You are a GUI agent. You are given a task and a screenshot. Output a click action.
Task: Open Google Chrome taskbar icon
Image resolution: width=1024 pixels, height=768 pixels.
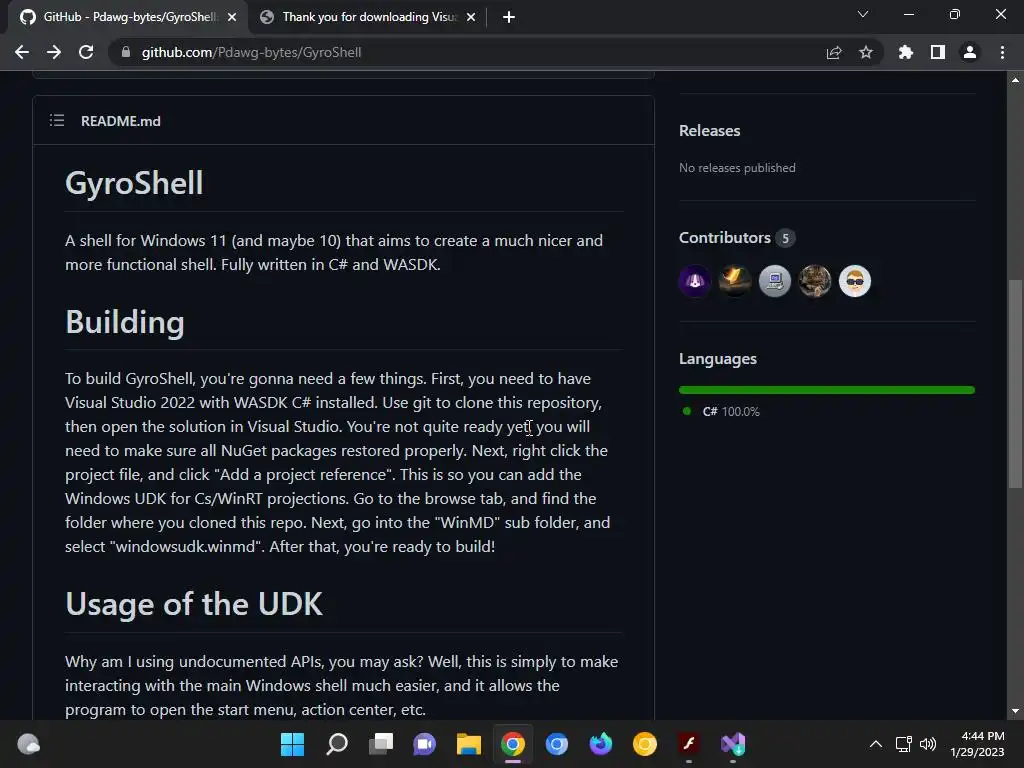point(513,744)
